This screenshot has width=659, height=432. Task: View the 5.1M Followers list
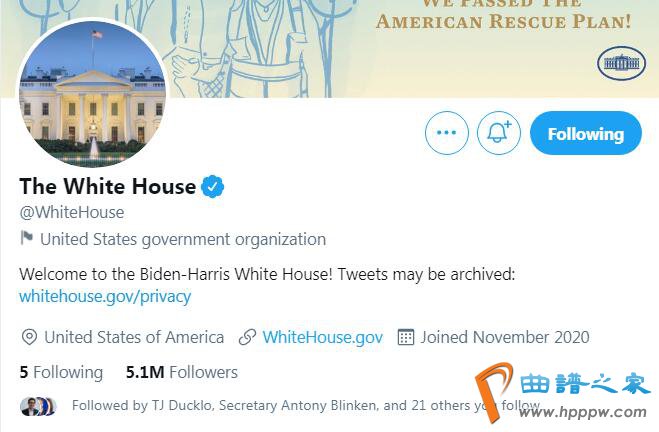coord(182,372)
